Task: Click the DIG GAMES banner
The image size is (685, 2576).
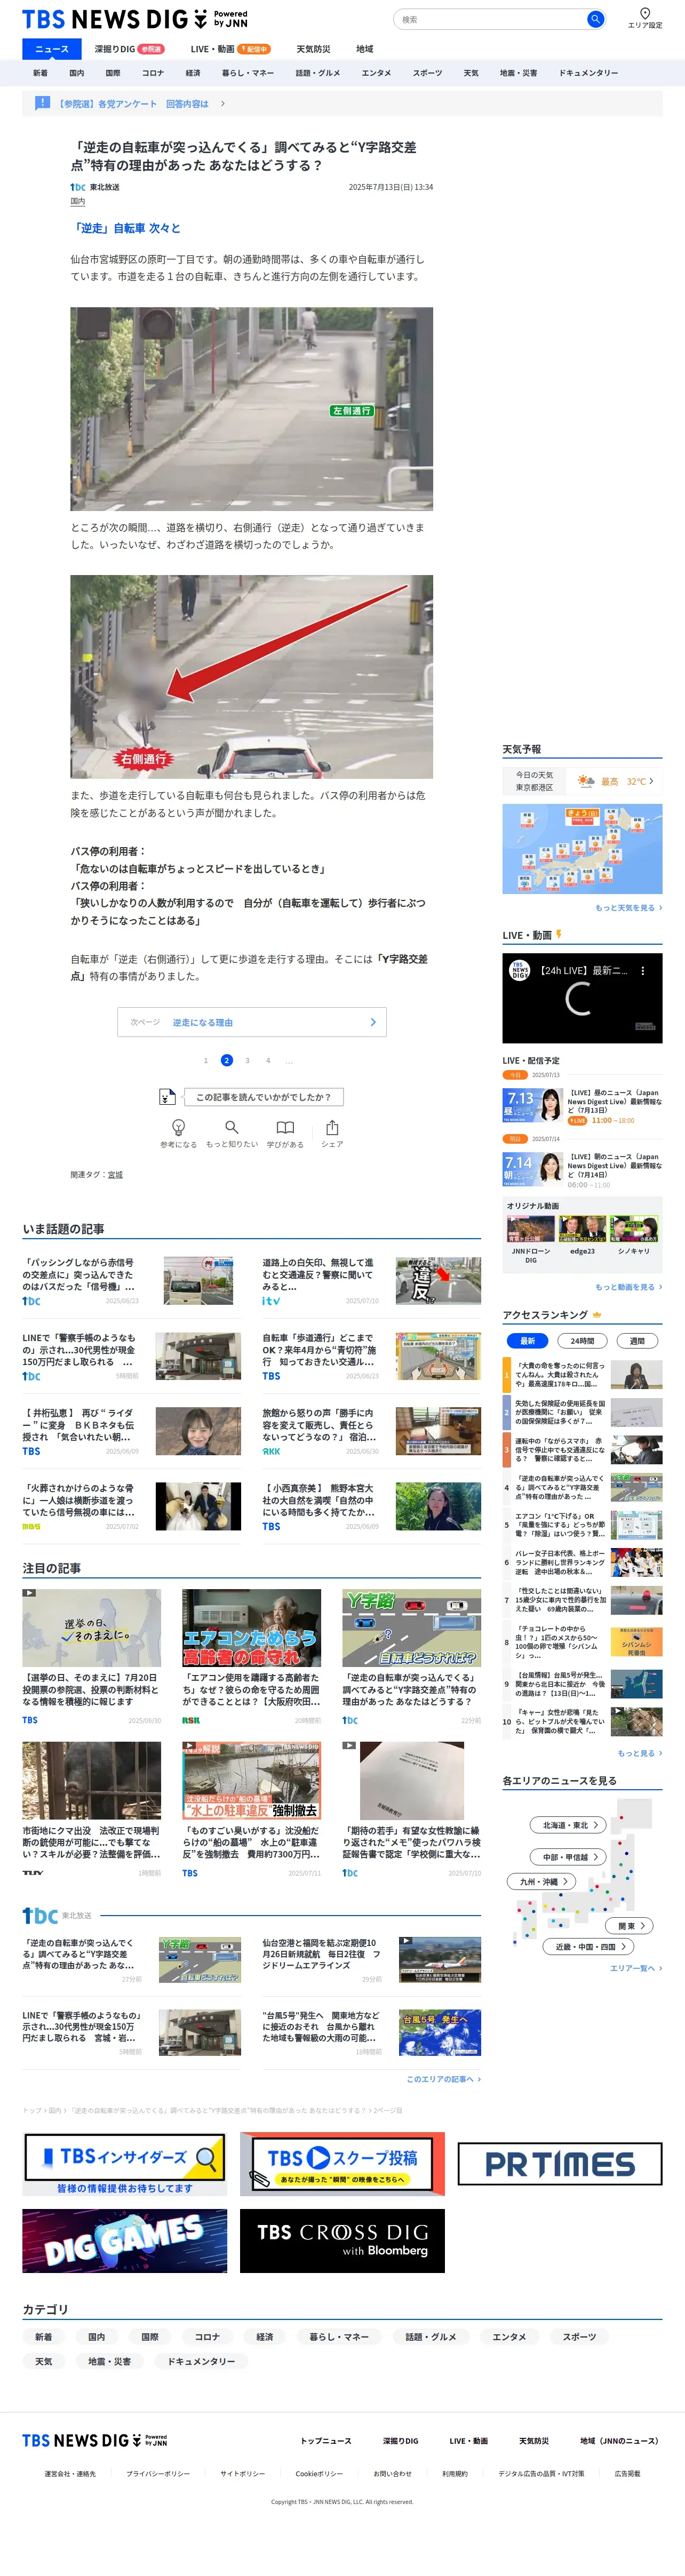Action: (125, 2240)
